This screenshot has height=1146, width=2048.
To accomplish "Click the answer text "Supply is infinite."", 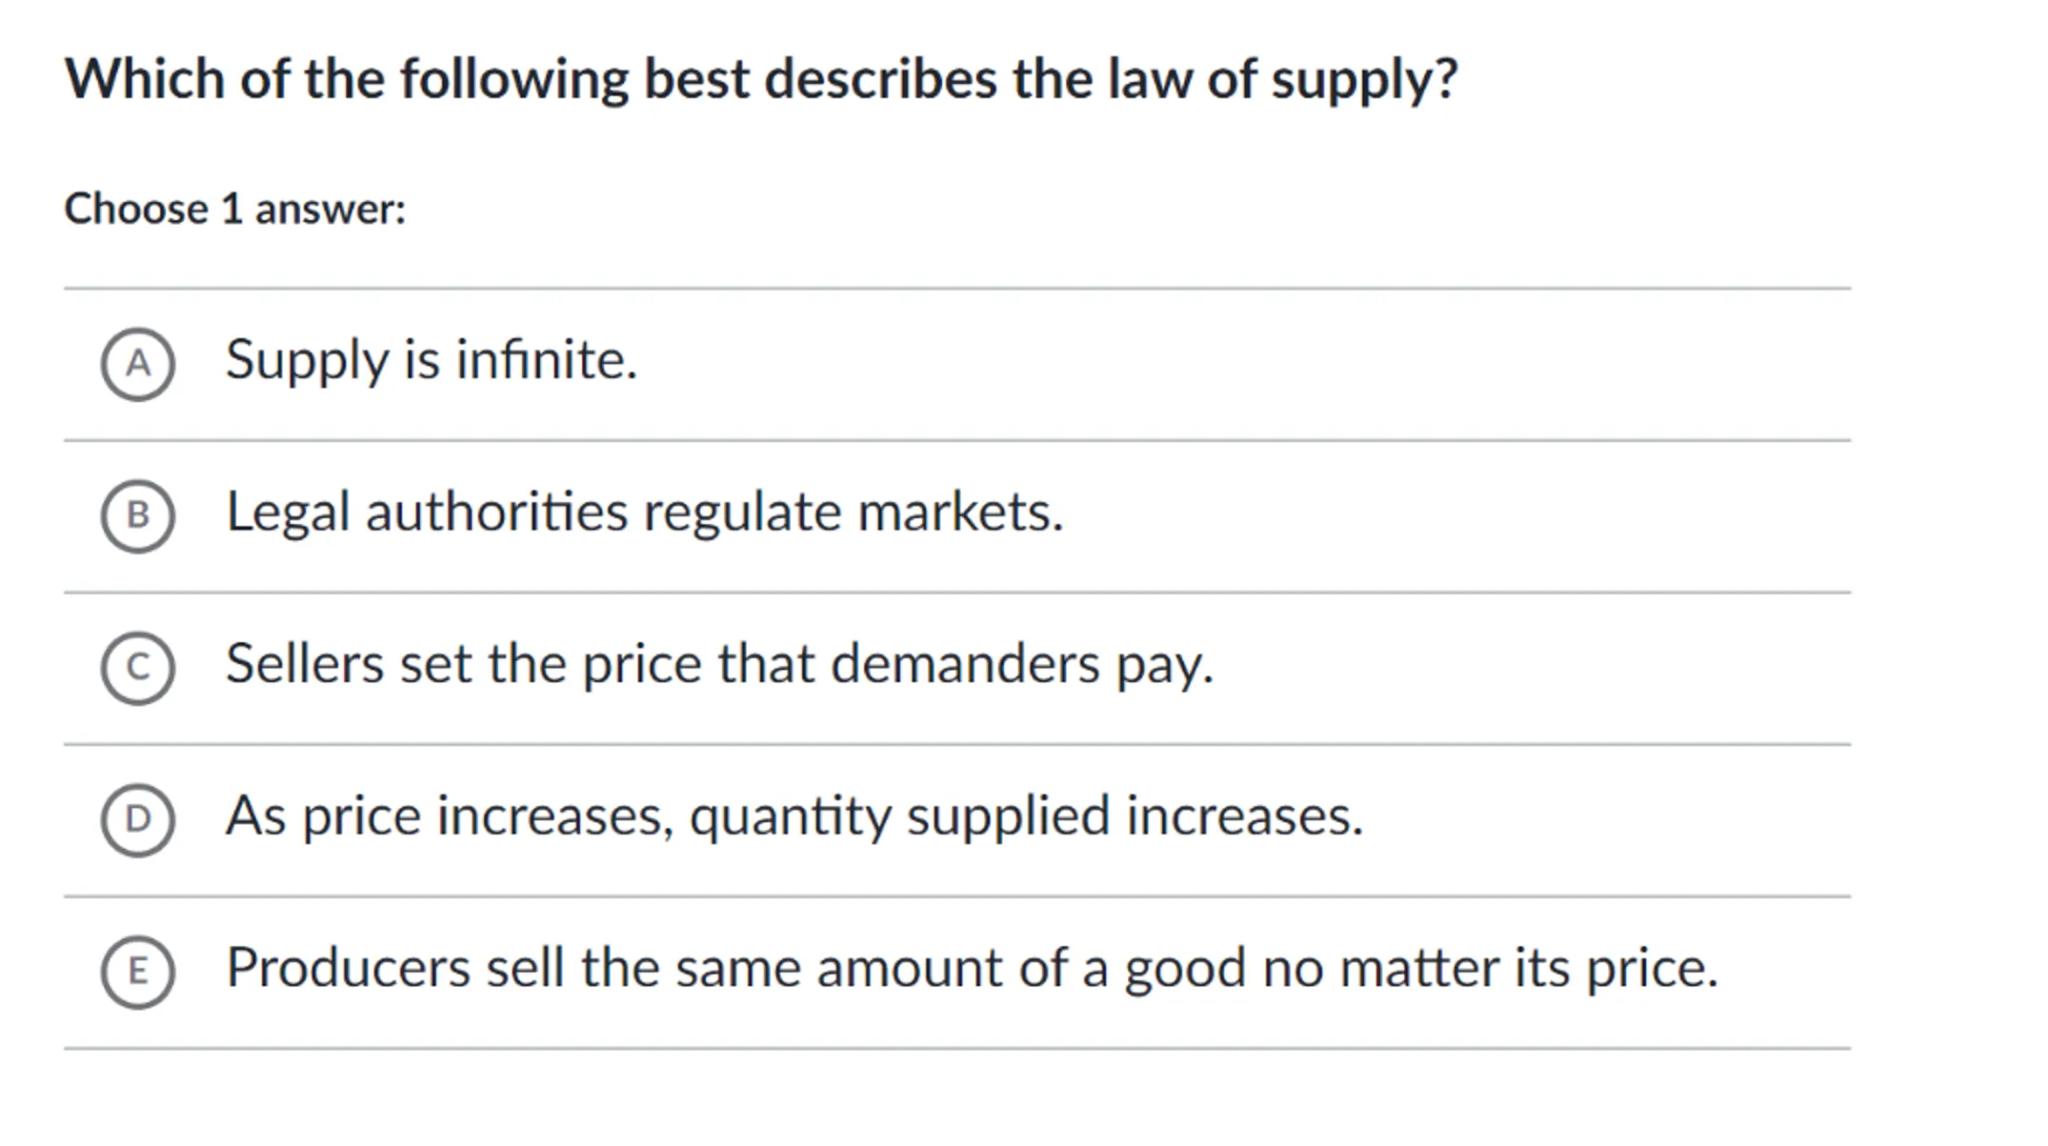I will point(431,360).
